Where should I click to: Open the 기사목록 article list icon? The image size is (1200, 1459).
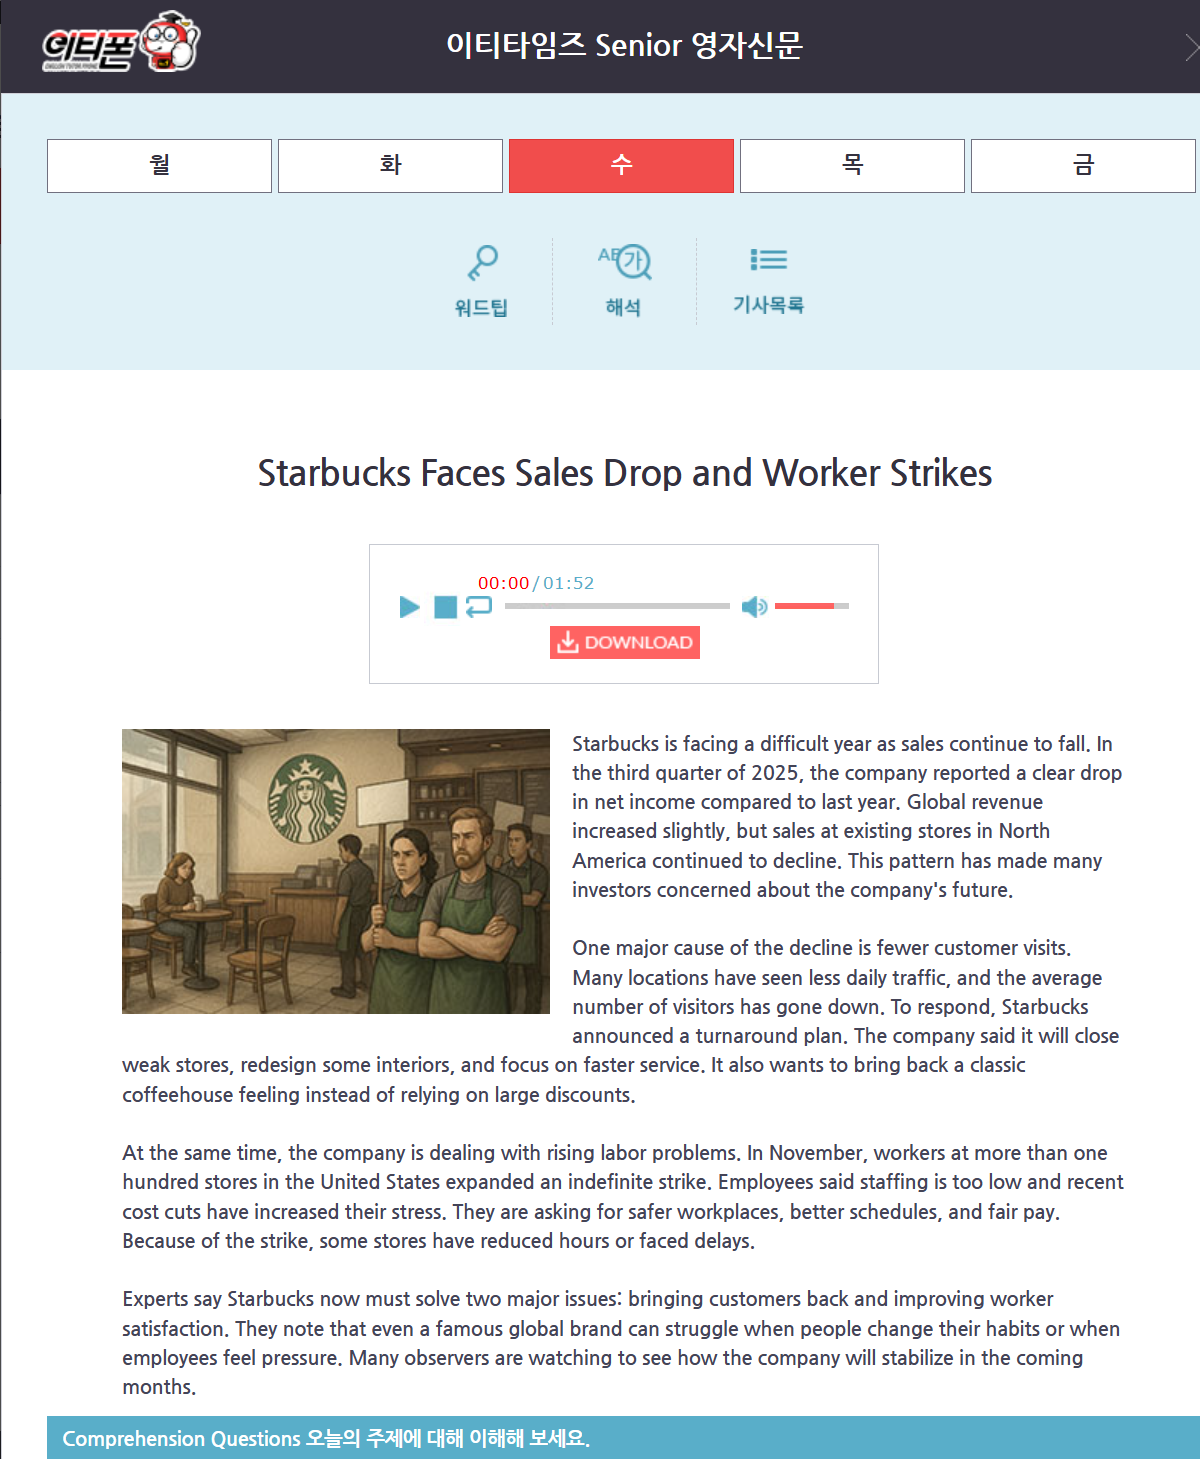pyautogui.click(x=768, y=262)
